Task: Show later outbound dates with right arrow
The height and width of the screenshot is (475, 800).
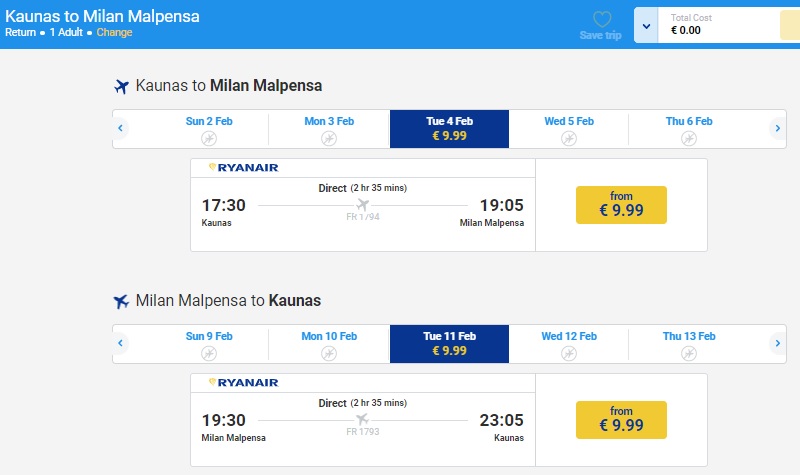Action: 777,128
